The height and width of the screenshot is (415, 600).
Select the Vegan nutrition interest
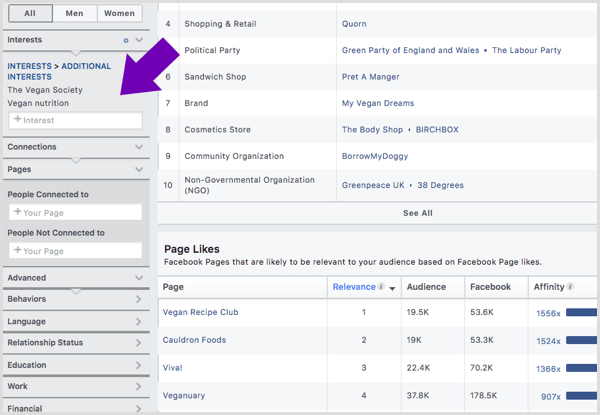[x=38, y=103]
